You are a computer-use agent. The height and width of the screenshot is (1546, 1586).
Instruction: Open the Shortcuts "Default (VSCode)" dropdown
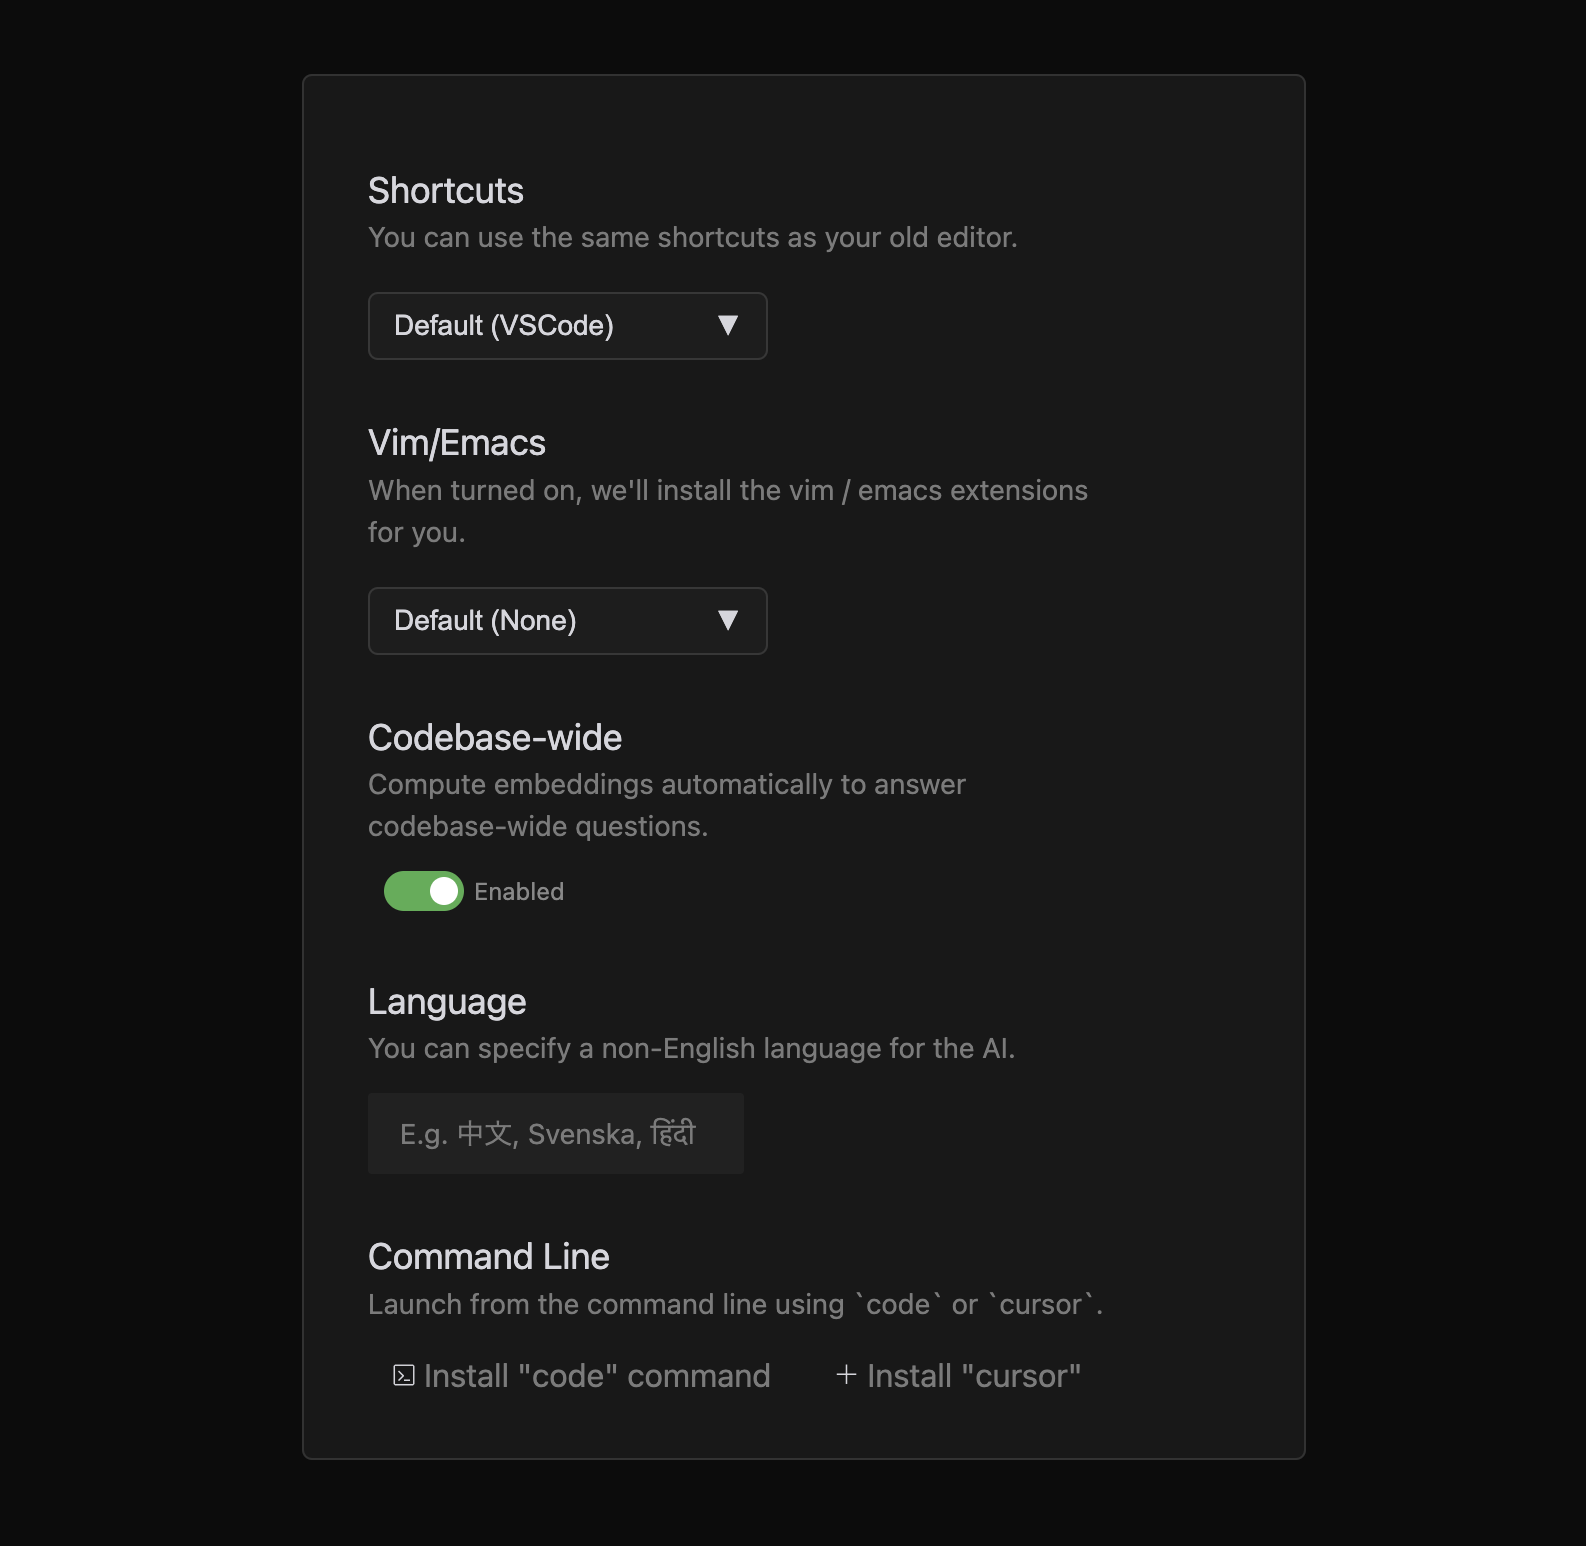coord(567,326)
